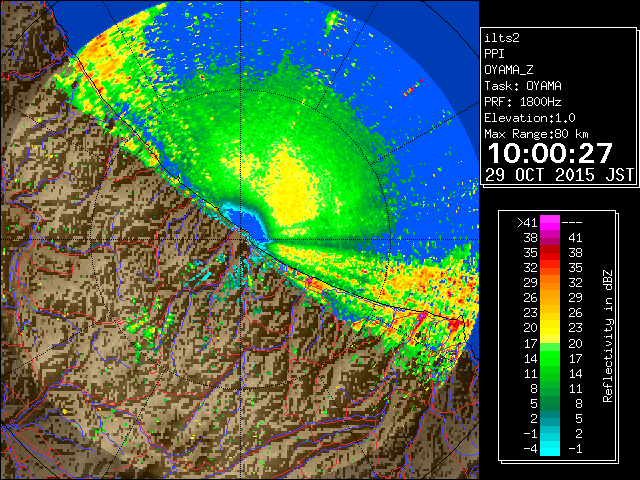Click the yellow '20' legend color band

pyautogui.click(x=550, y=328)
